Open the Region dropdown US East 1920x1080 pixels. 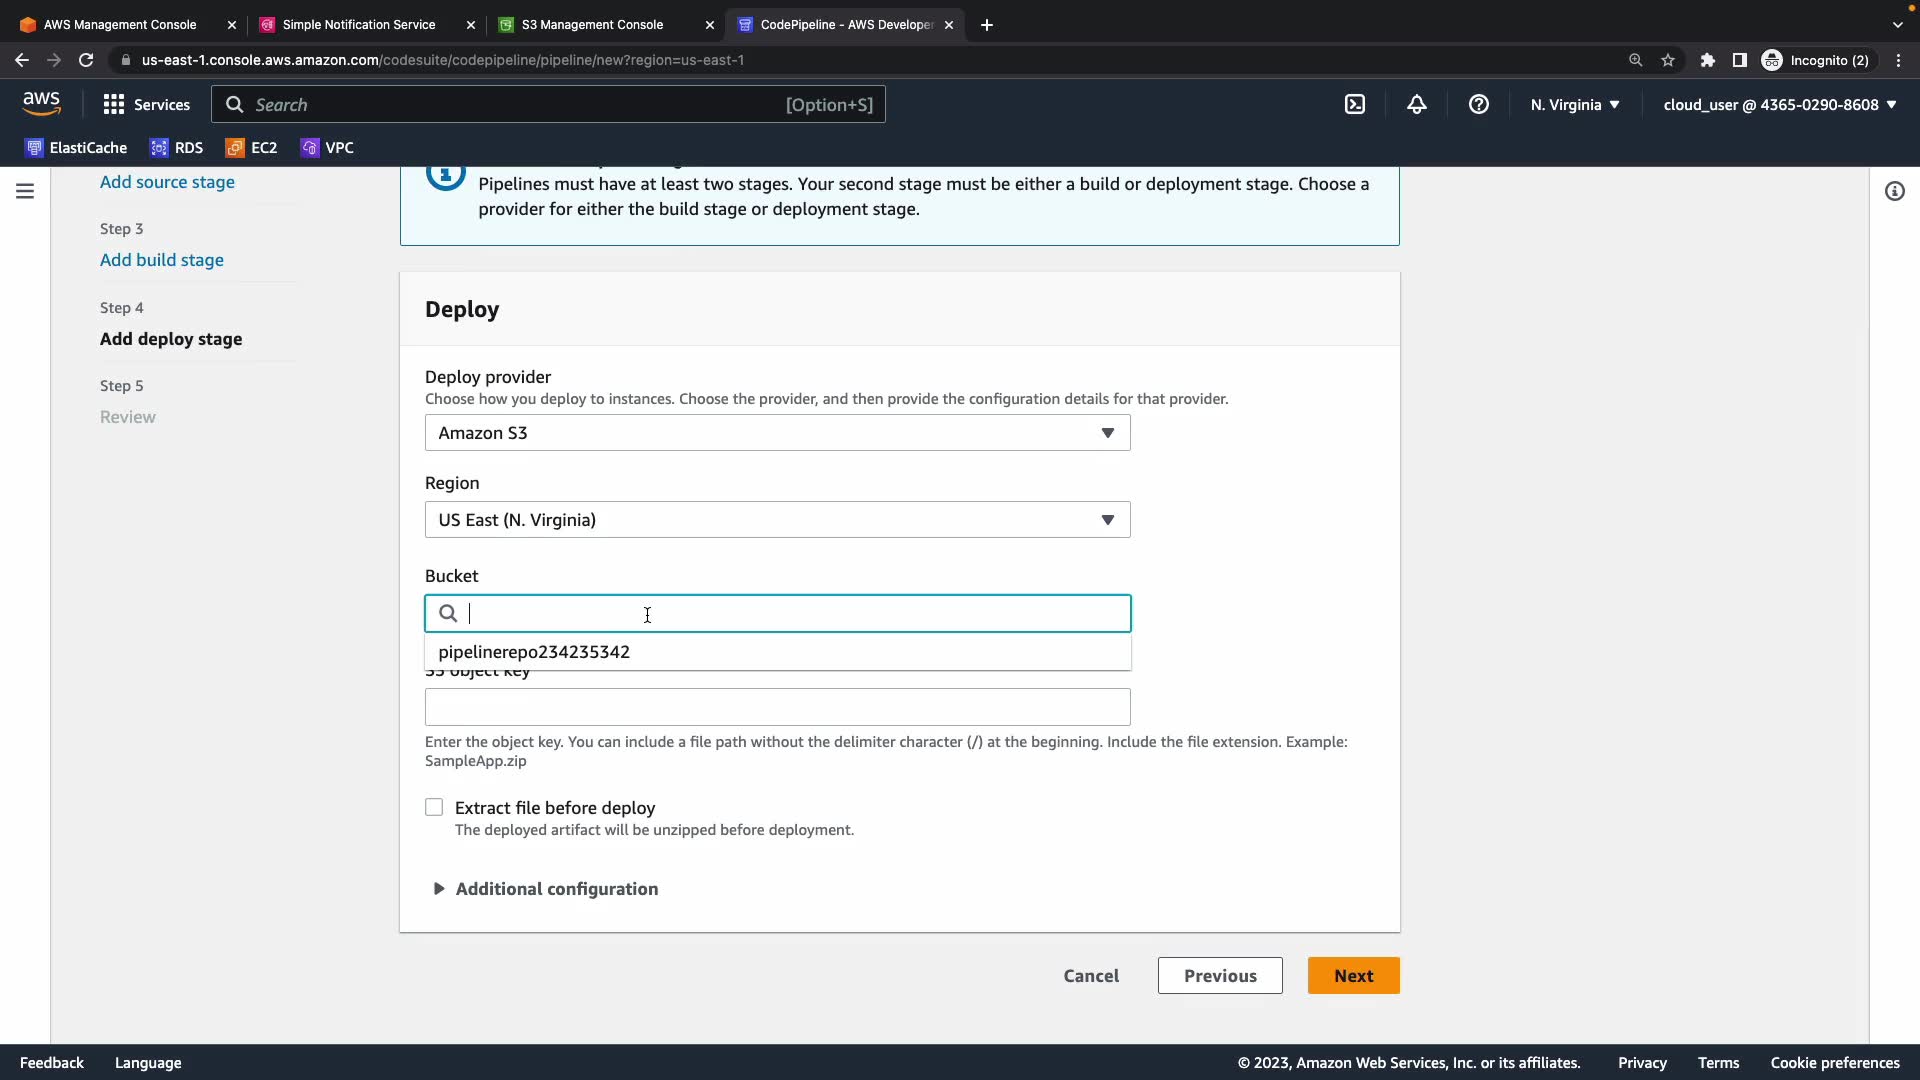pyautogui.click(x=777, y=520)
